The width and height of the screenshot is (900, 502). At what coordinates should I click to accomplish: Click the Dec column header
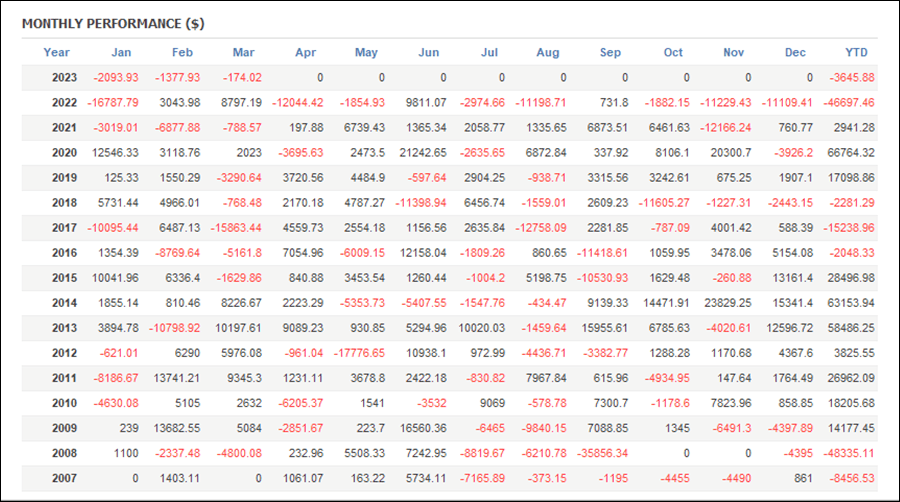[795, 52]
